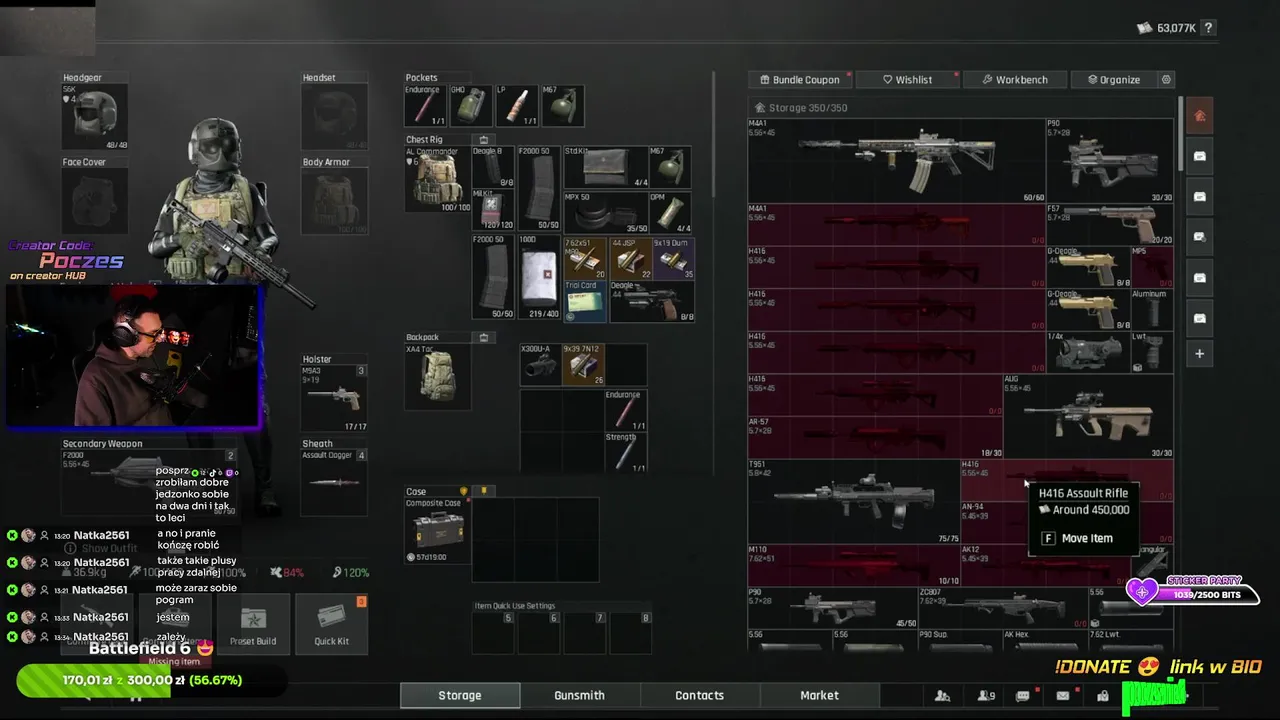Select the Std.Kit pouch in chest rig
1280x720 pixels.
(606, 167)
